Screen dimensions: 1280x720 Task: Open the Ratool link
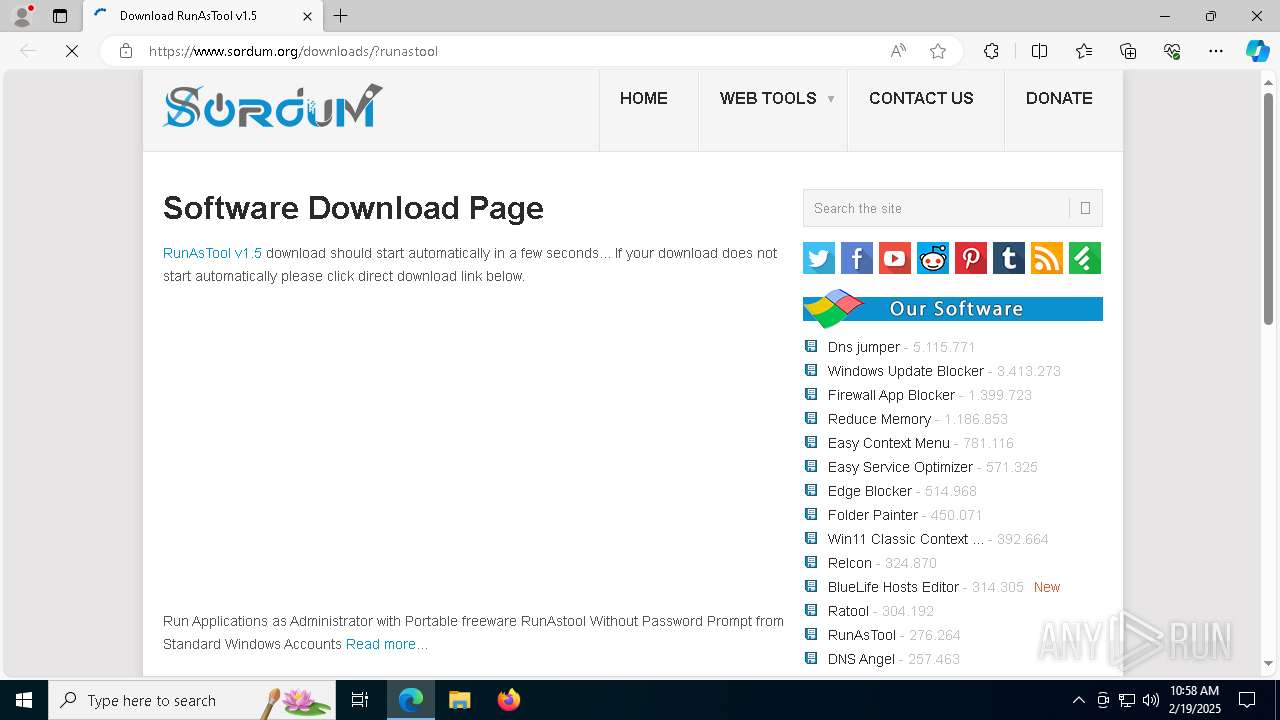point(848,611)
